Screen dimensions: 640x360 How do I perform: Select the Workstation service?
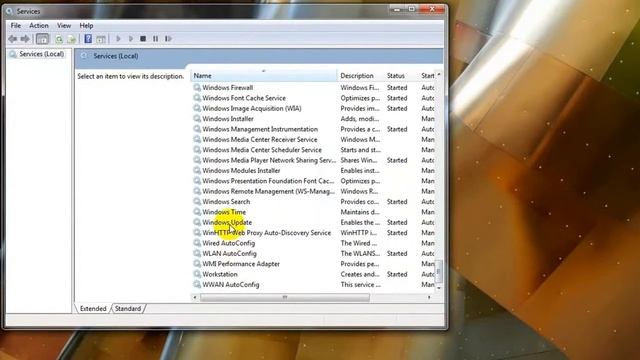point(220,274)
